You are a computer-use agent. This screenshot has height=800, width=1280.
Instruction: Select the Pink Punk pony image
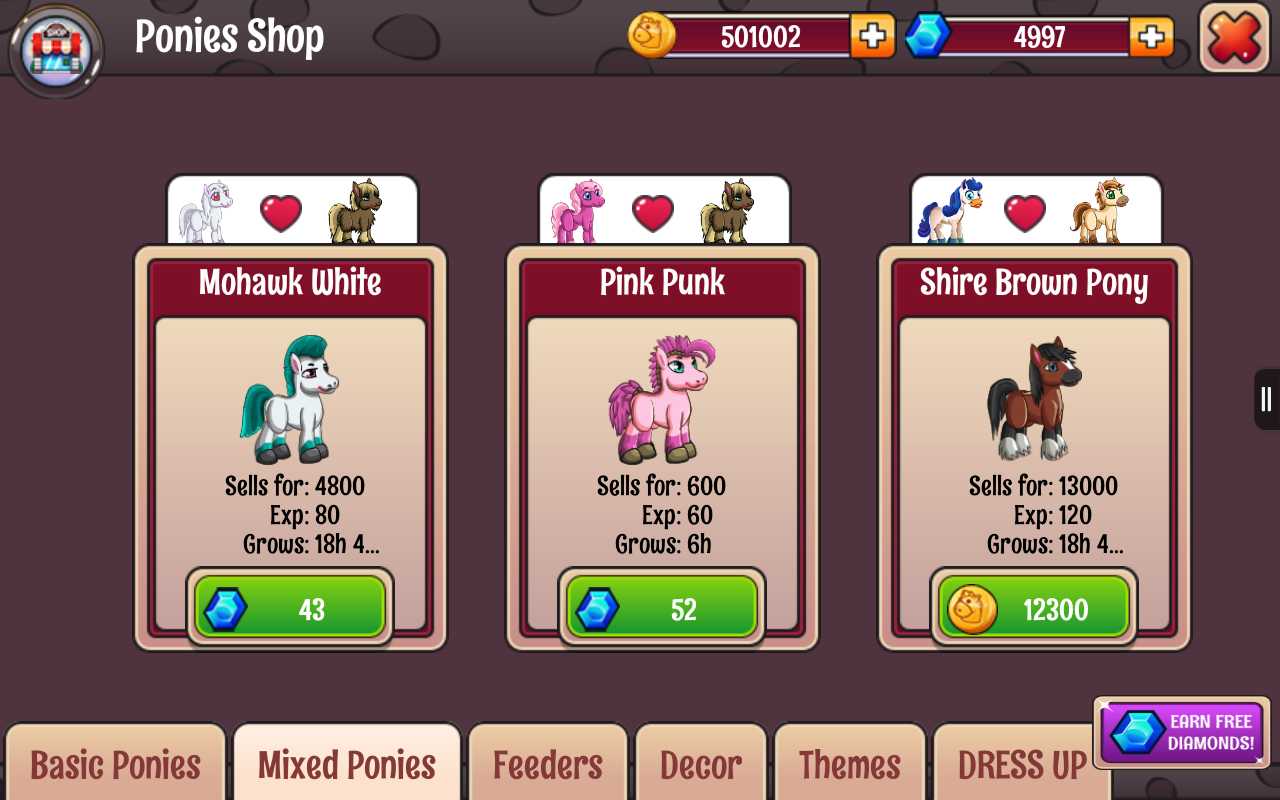[x=662, y=398]
